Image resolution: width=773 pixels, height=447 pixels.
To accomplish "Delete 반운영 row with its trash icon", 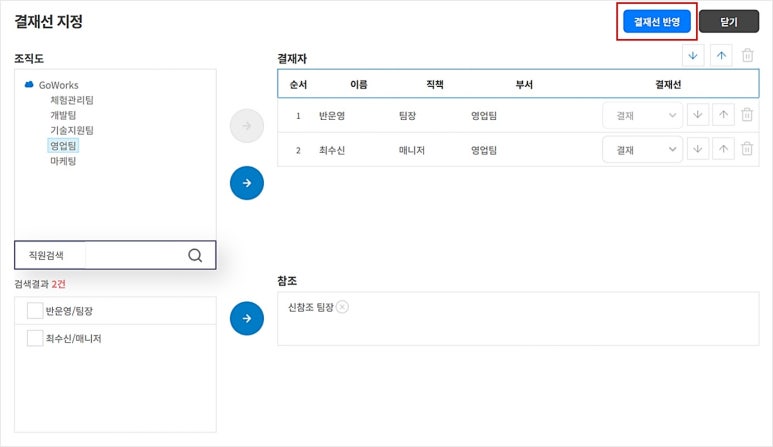I will click(x=747, y=116).
